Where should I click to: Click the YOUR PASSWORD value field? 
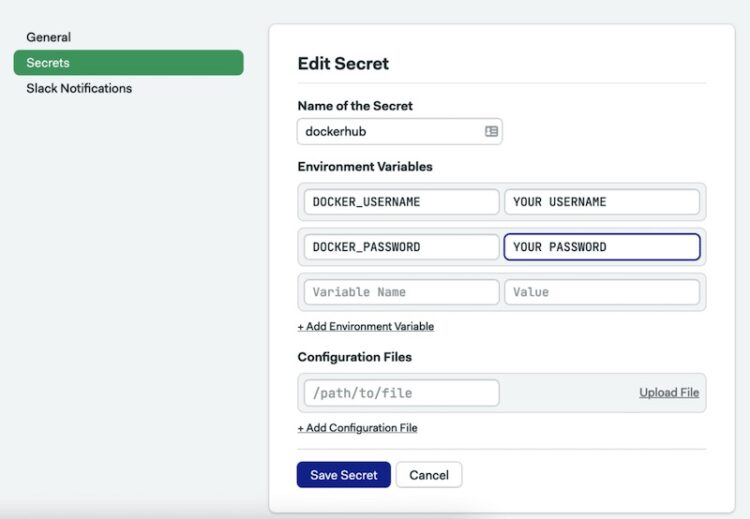(x=602, y=247)
